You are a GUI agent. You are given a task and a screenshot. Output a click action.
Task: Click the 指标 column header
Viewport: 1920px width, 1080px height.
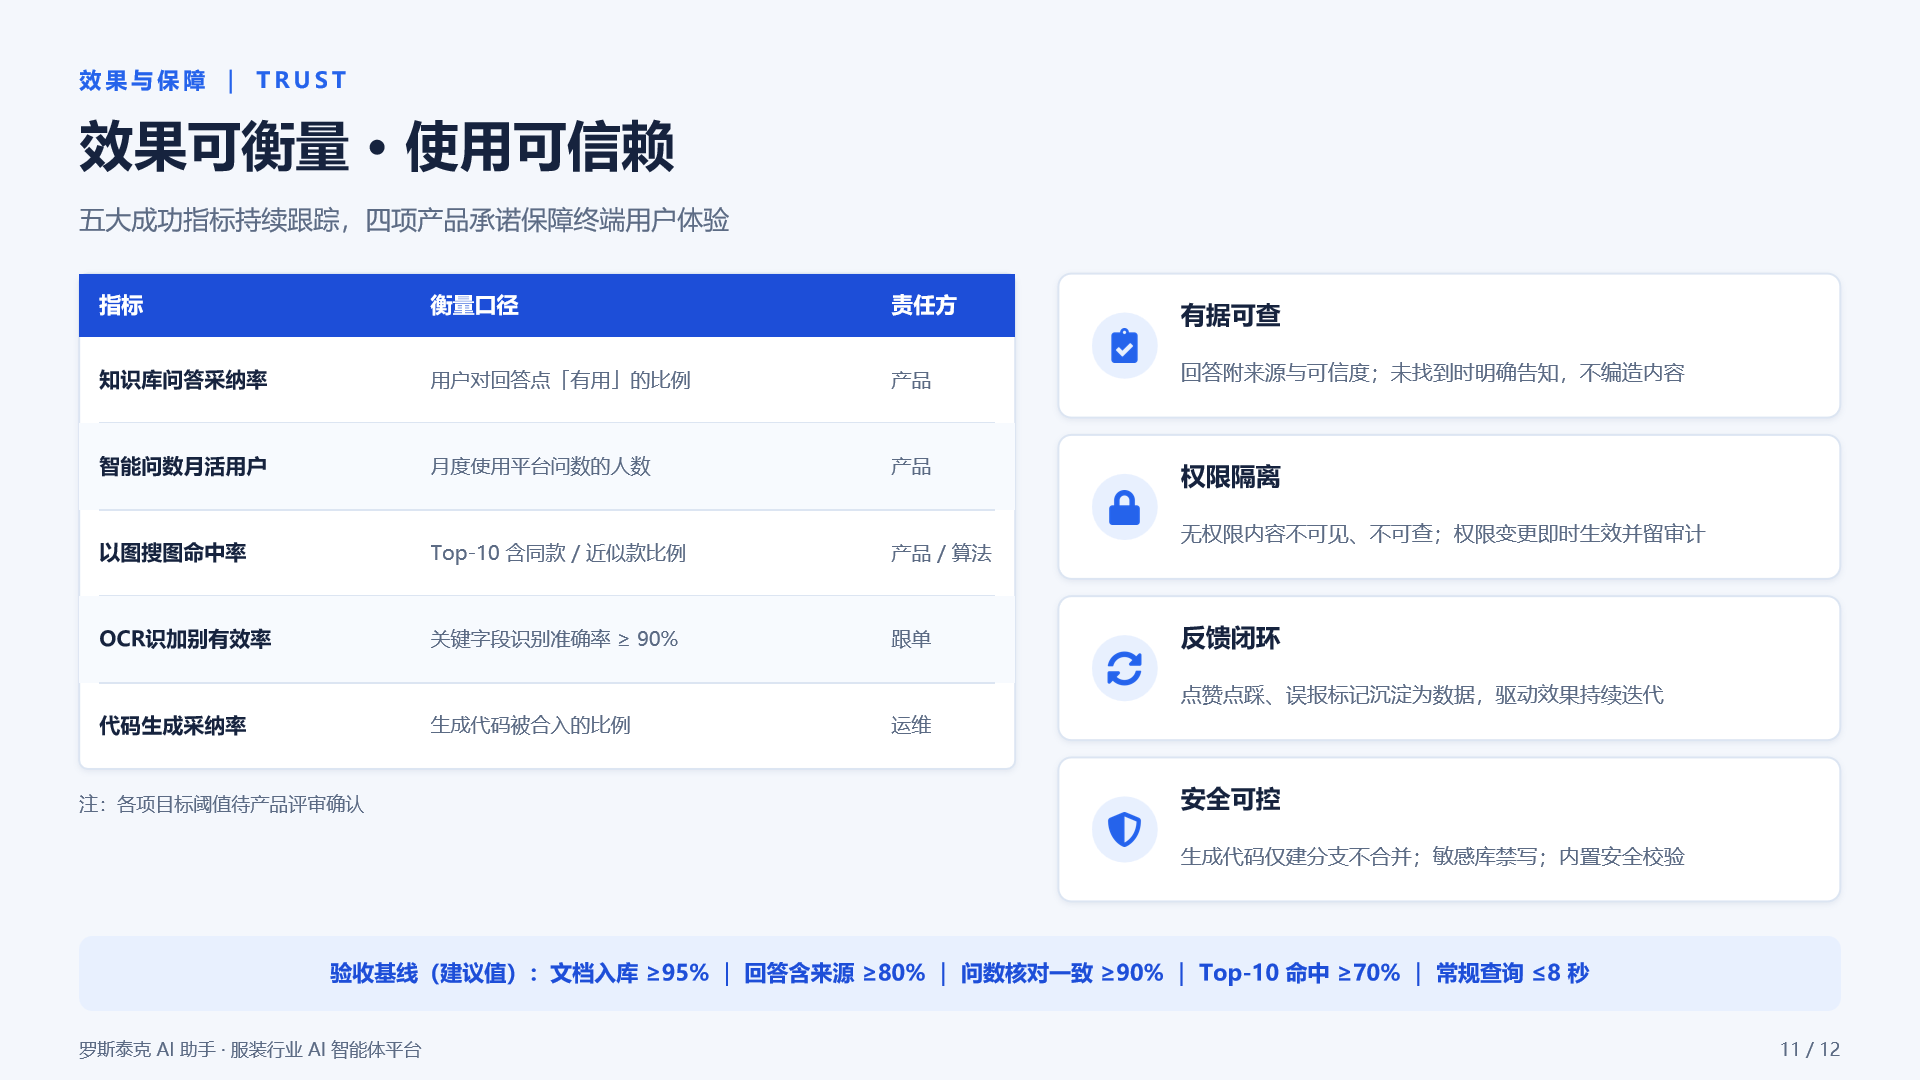click(x=121, y=305)
